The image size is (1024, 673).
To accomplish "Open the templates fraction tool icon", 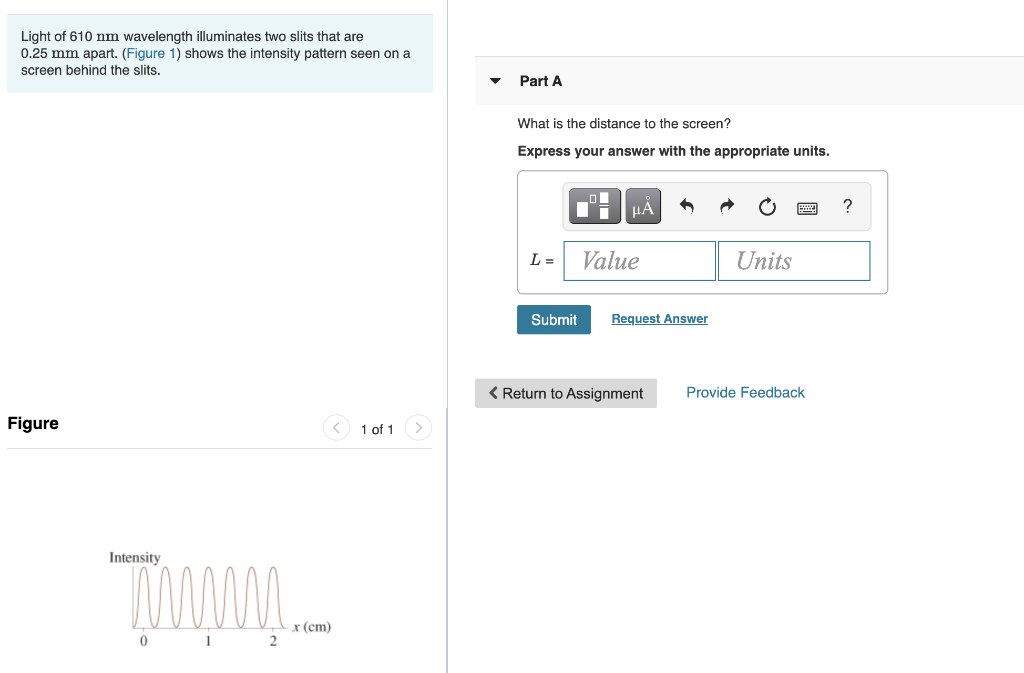I will (x=594, y=206).
